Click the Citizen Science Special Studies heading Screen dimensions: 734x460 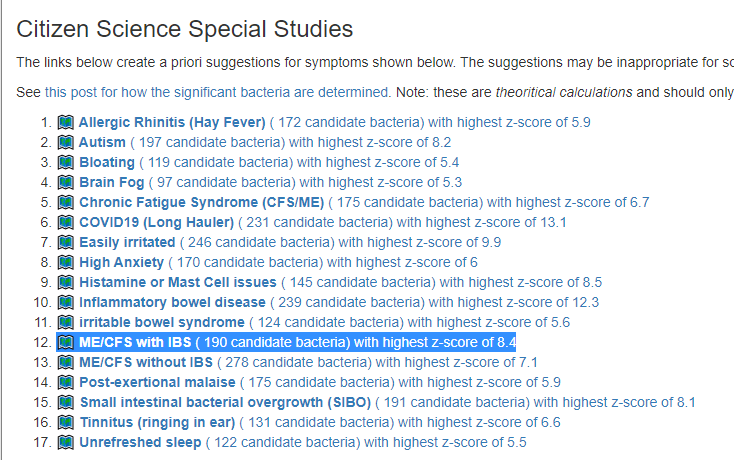[x=185, y=28]
